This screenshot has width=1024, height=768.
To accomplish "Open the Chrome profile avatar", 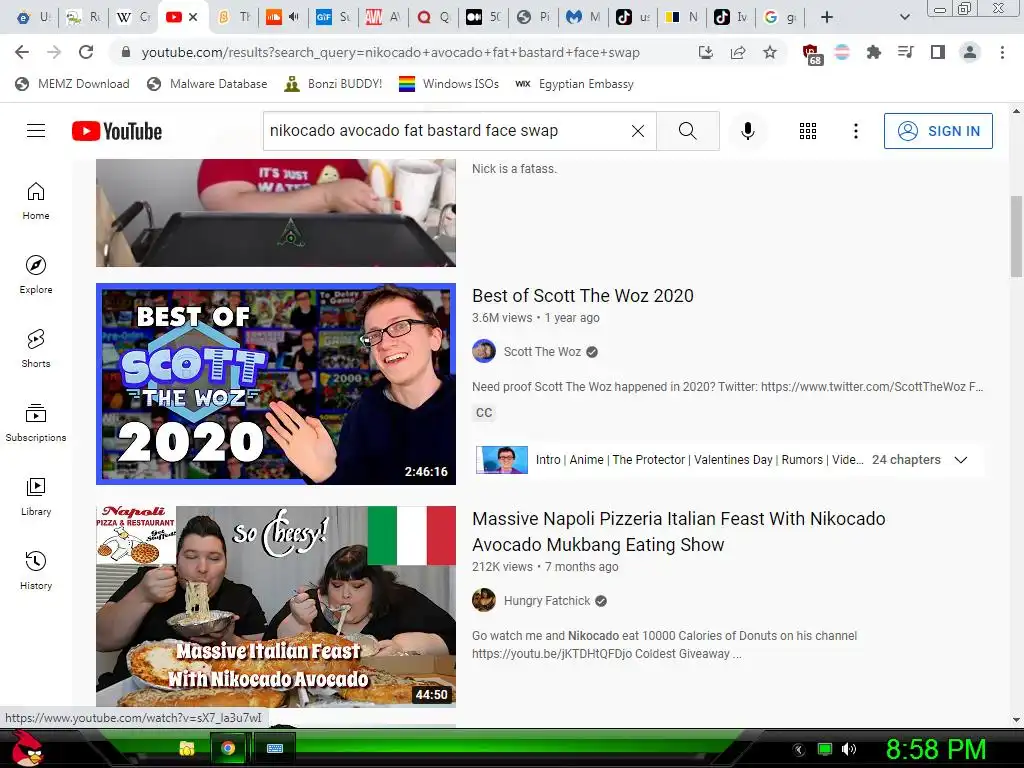I will click(x=970, y=52).
